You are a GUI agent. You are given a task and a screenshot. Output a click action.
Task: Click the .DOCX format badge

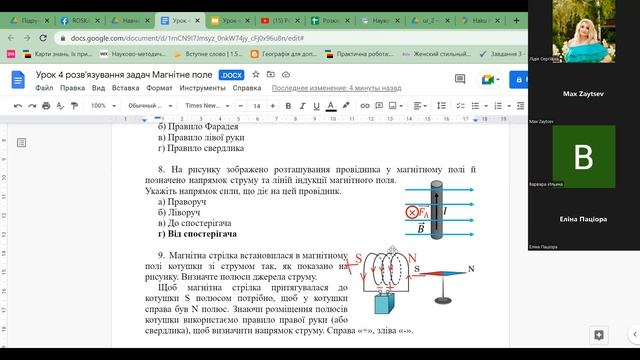click(x=231, y=75)
